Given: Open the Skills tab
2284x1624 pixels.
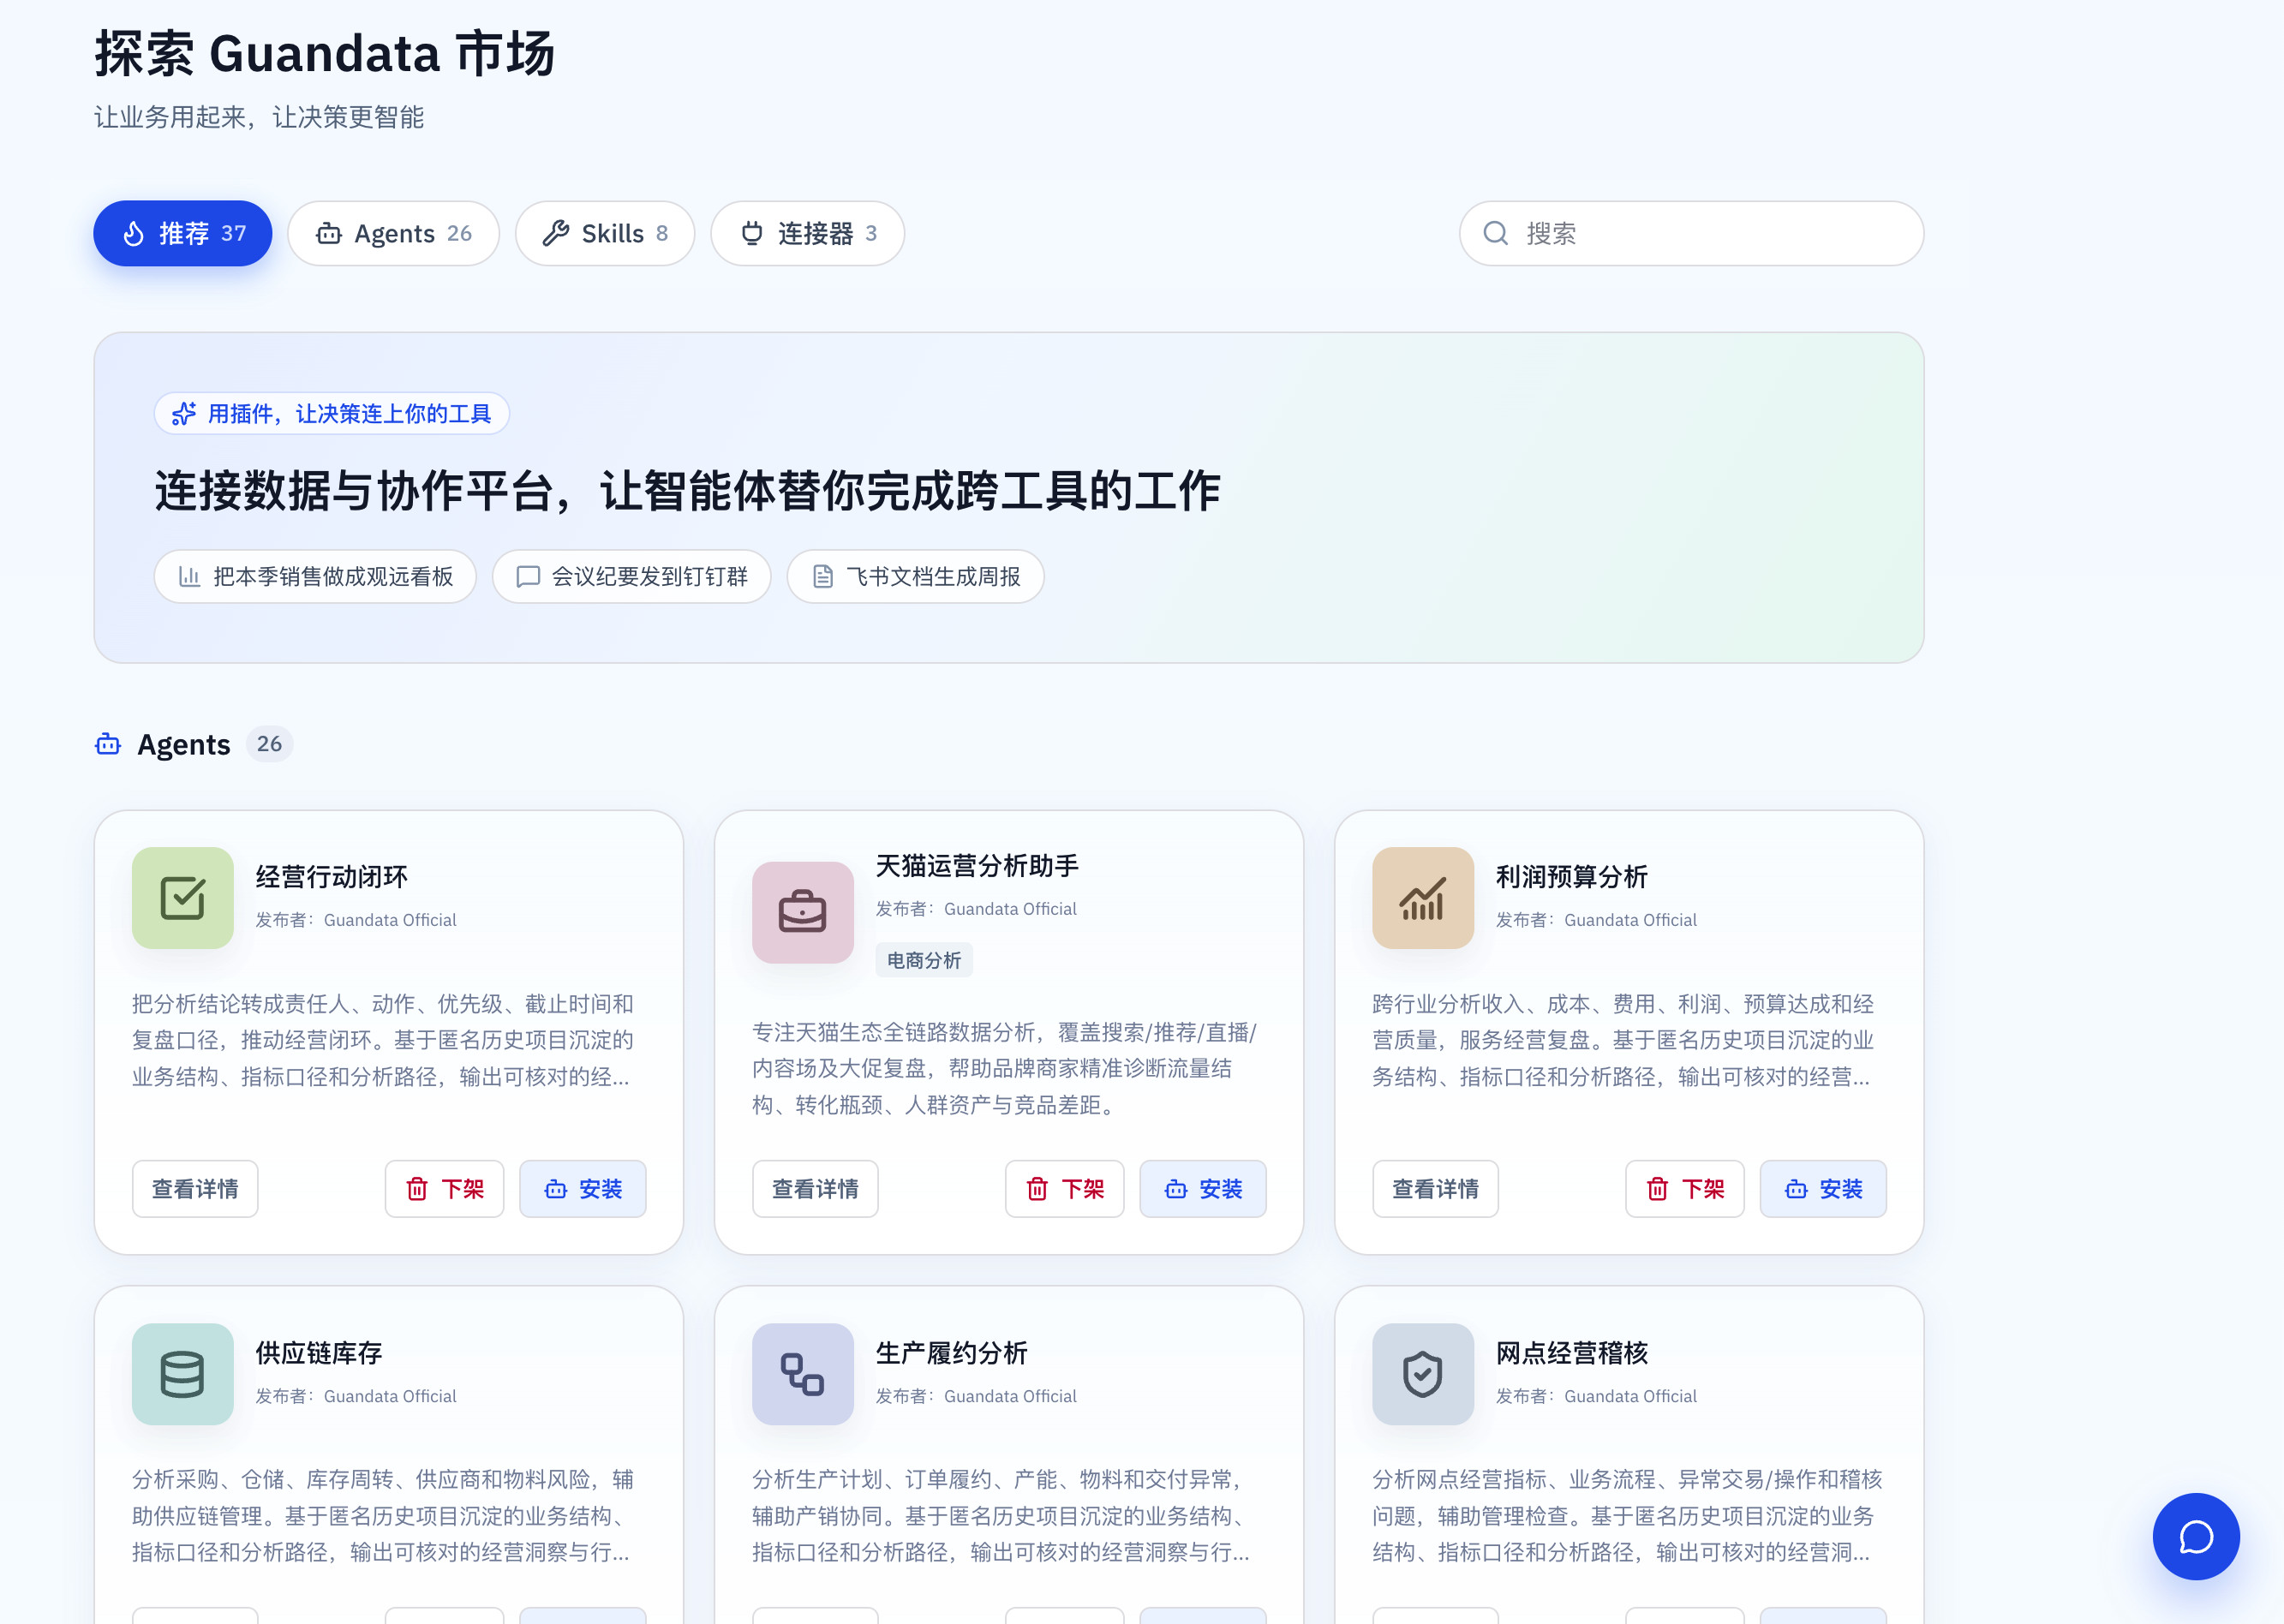Looking at the screenshot, I should tap(604, 233).
